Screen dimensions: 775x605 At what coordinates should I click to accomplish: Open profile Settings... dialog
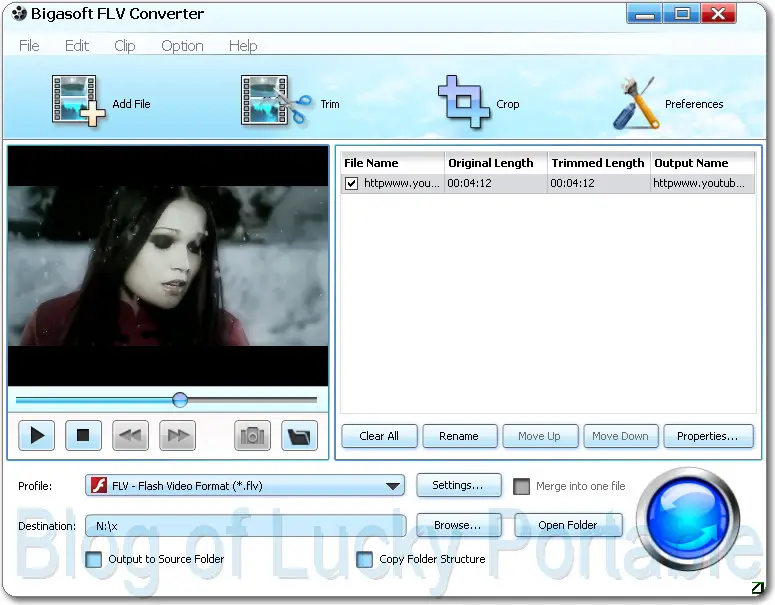click(x=458, y=485)
